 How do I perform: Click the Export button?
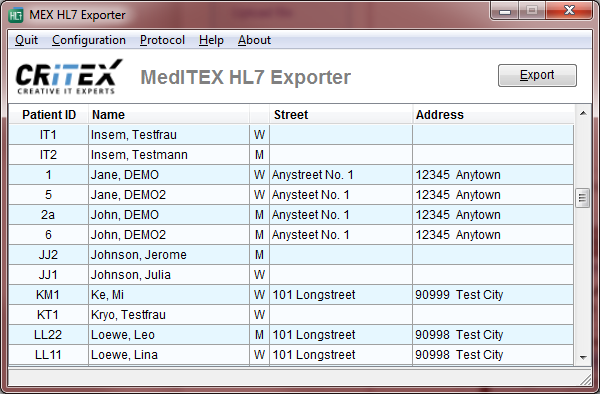[x=537, y=75]
